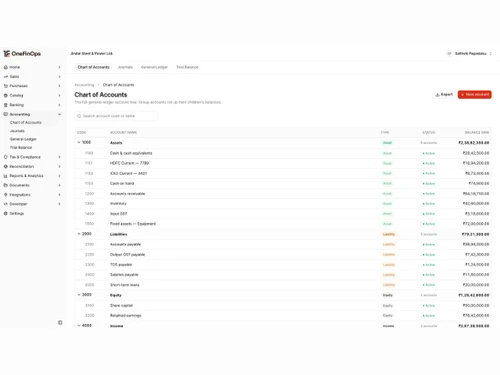This screenshot has width=500, height=375.
Task: Open the Retained earnings row
Action: (x=283, y=316)
